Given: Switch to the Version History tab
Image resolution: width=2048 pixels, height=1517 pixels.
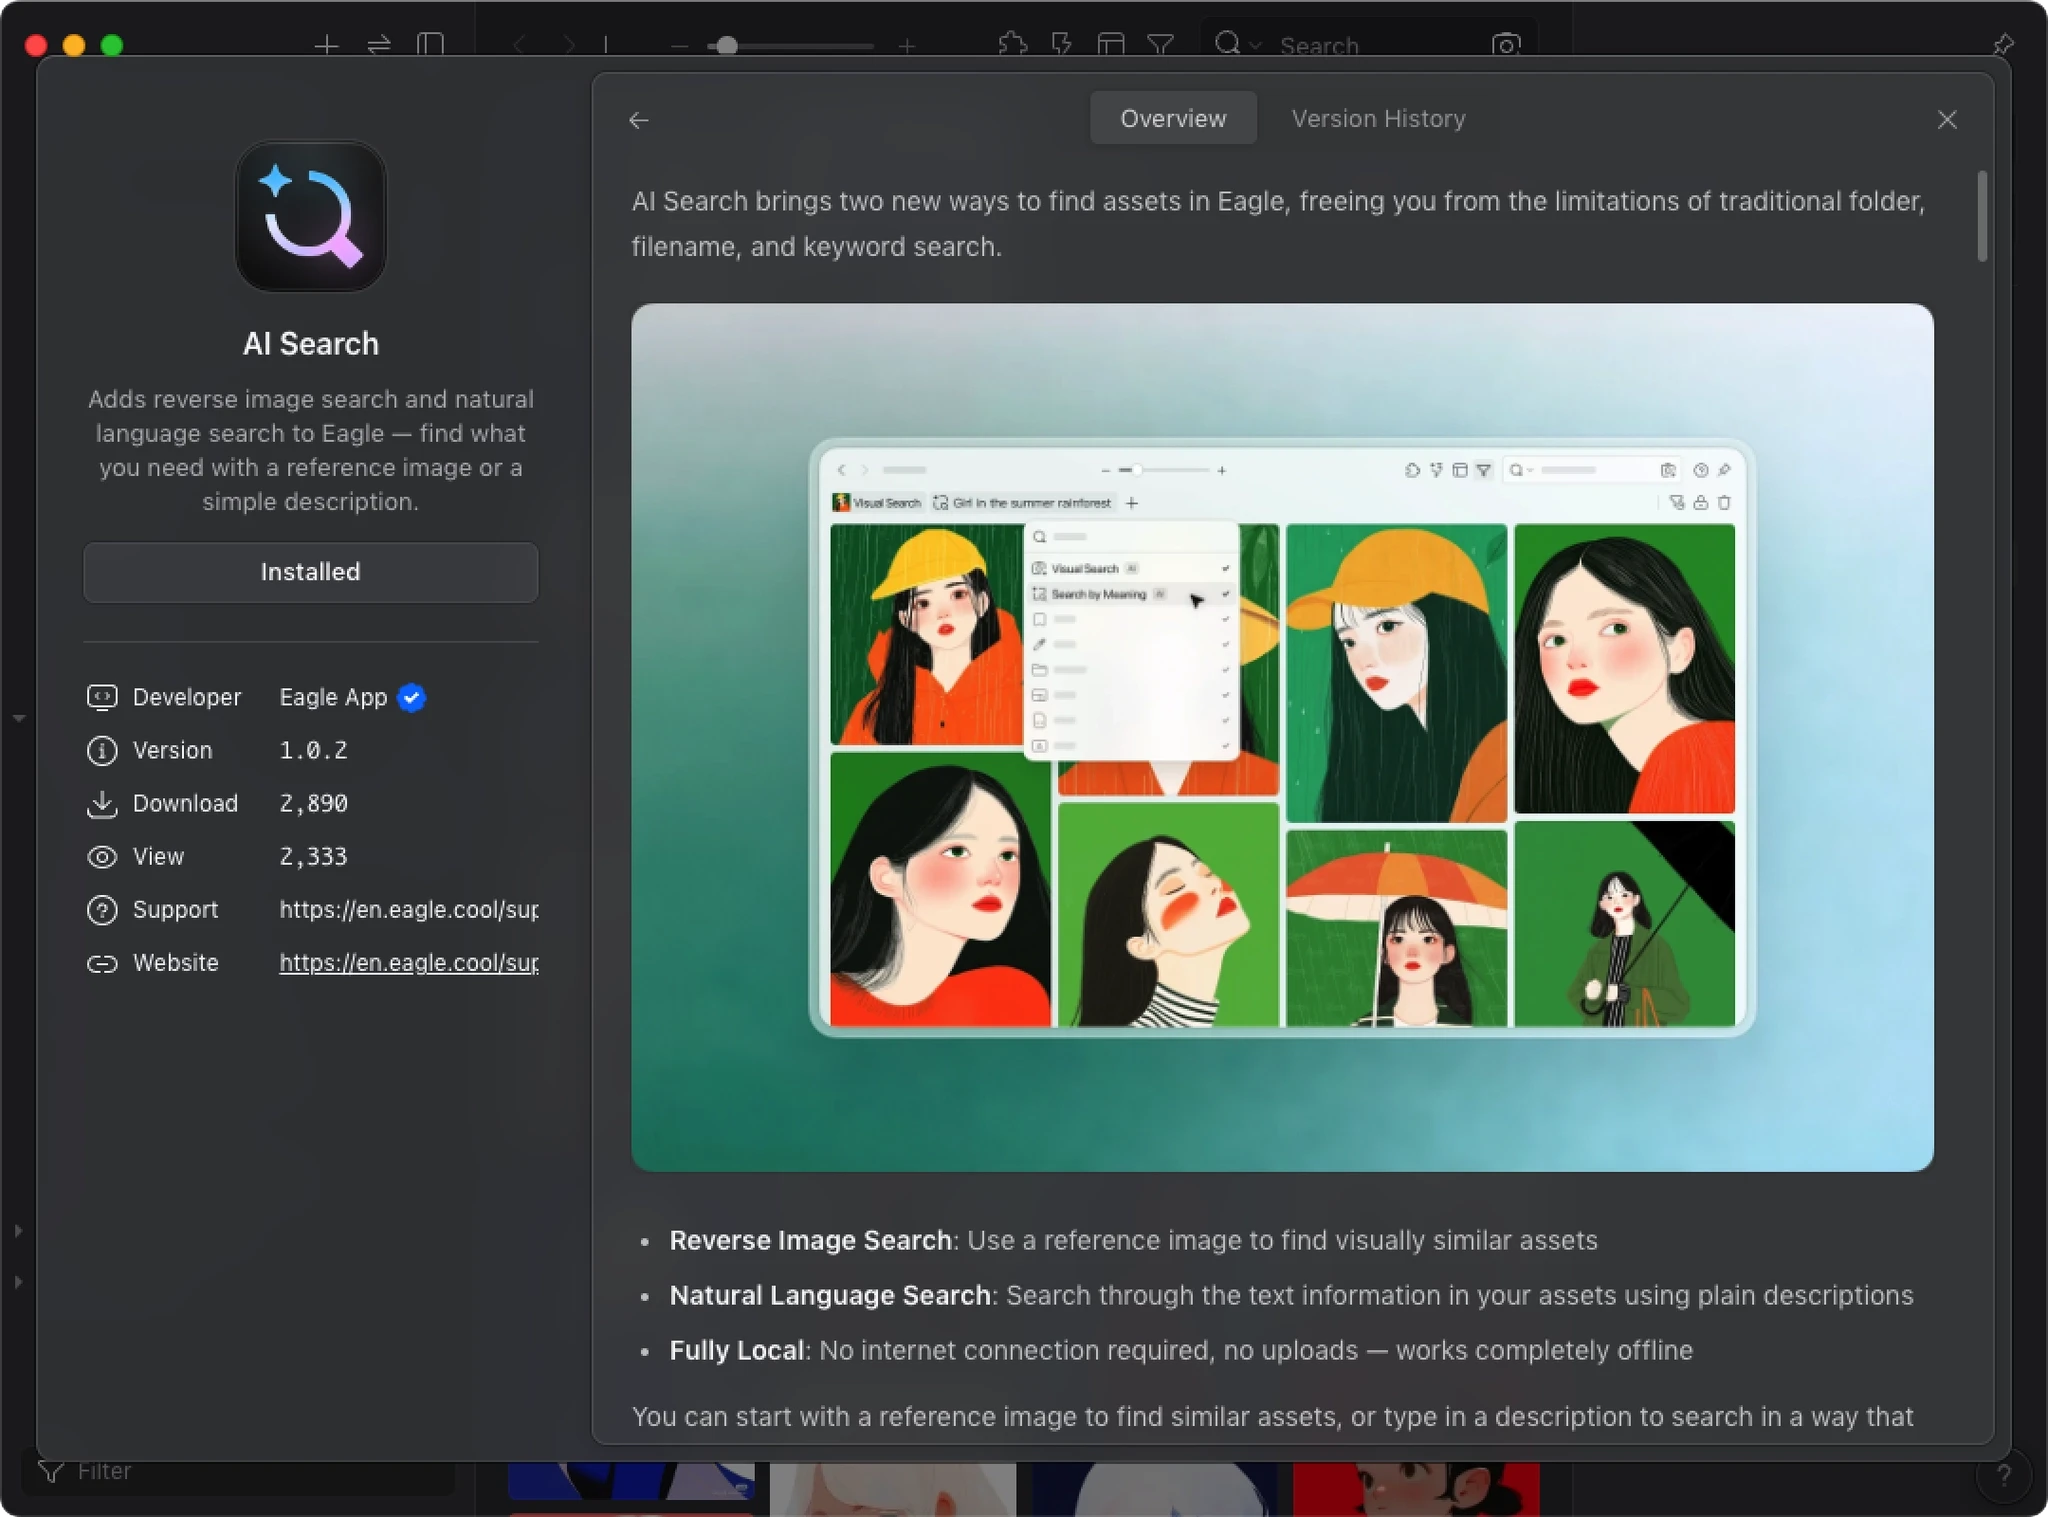Looking at the screenshot, I should (1378, 119).
